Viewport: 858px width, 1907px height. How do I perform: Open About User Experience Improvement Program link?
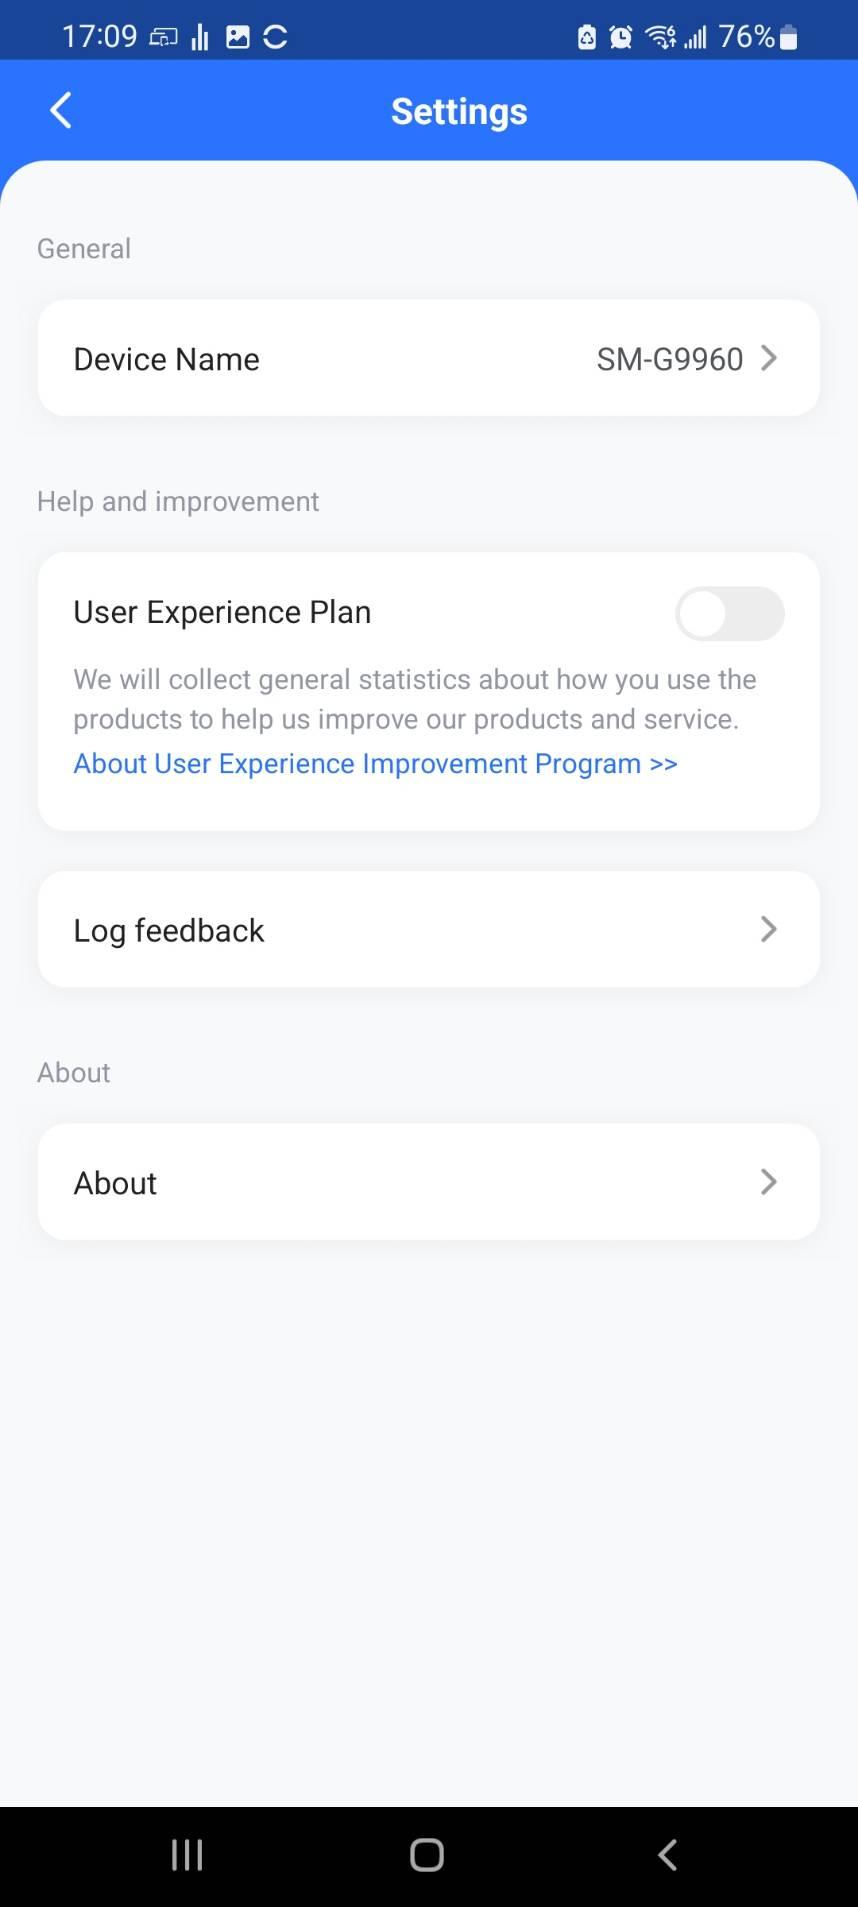375,764
